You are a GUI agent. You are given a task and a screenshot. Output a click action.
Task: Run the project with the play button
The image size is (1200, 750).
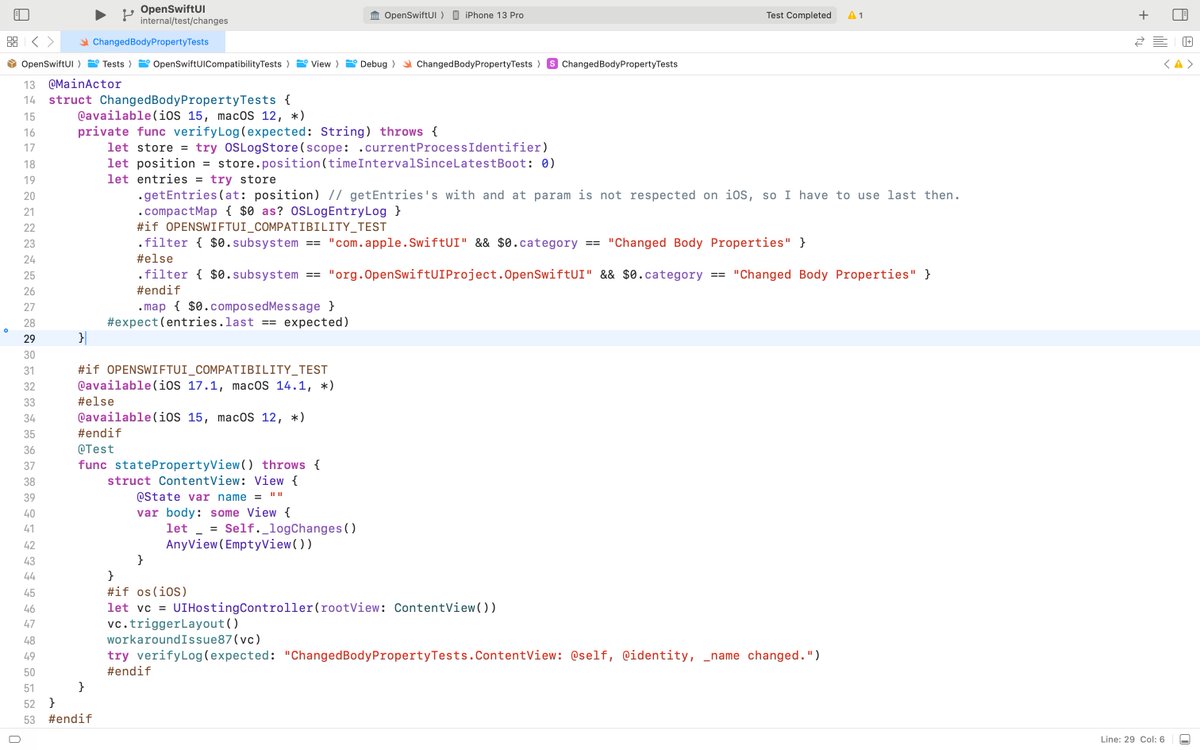point(100,15)
